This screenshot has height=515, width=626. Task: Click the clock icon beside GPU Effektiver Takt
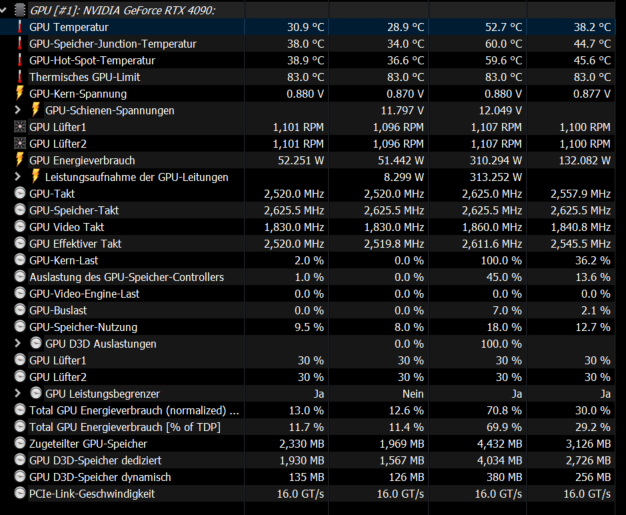point(20,243)
